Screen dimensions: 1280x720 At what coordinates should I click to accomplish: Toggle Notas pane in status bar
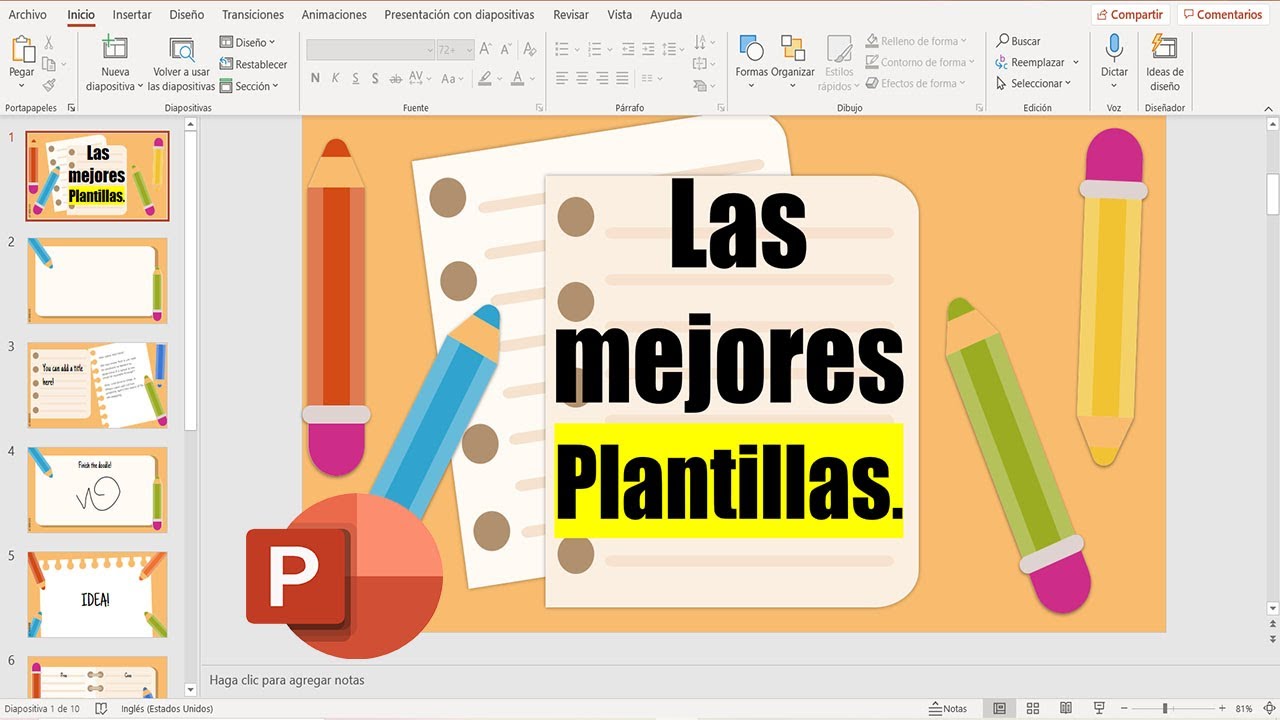(x=948, y=708)
